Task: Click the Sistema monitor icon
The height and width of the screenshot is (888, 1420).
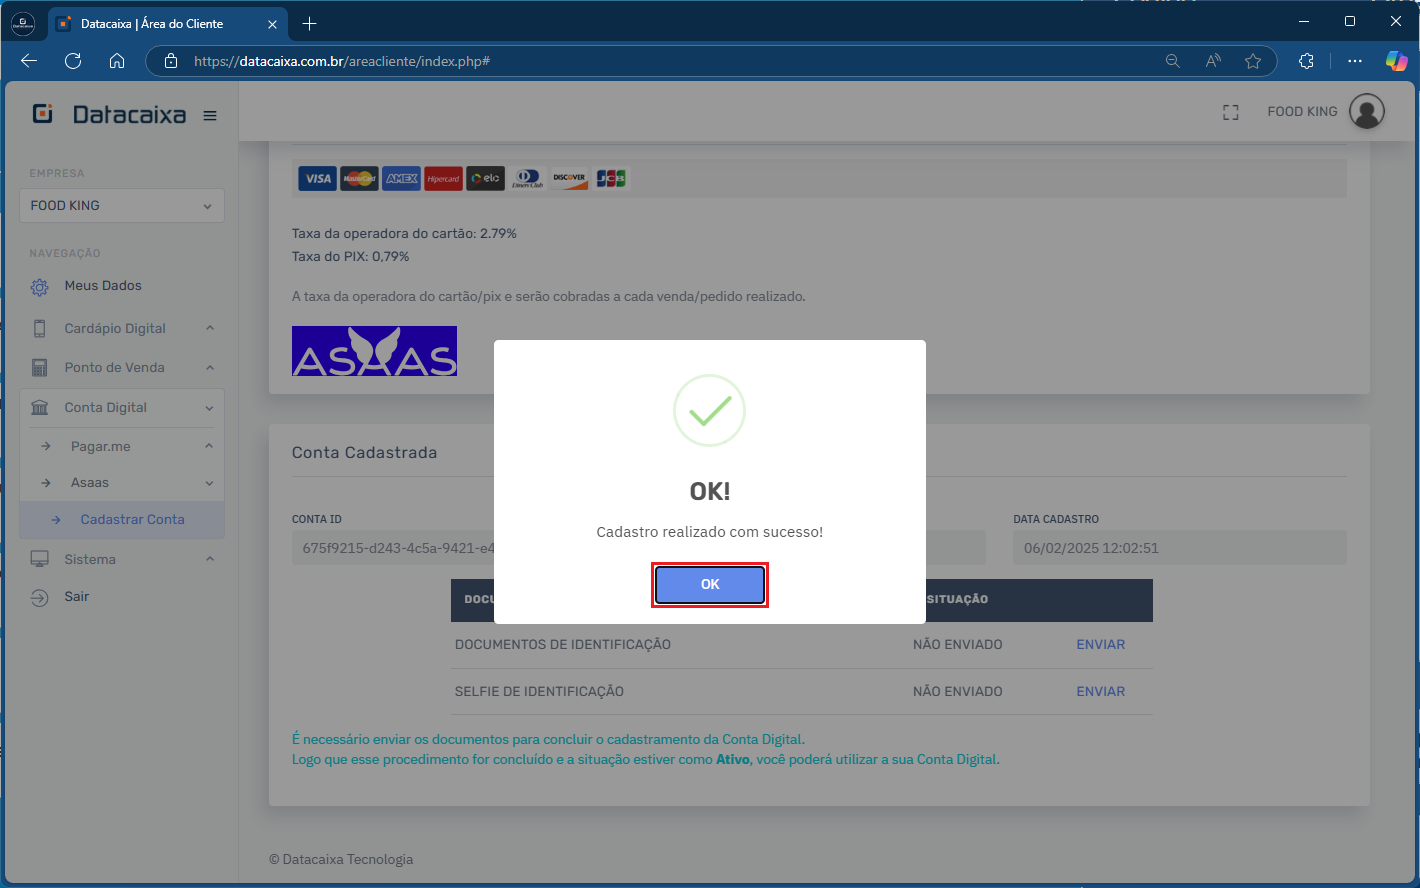Action: (x=40, y=560)
